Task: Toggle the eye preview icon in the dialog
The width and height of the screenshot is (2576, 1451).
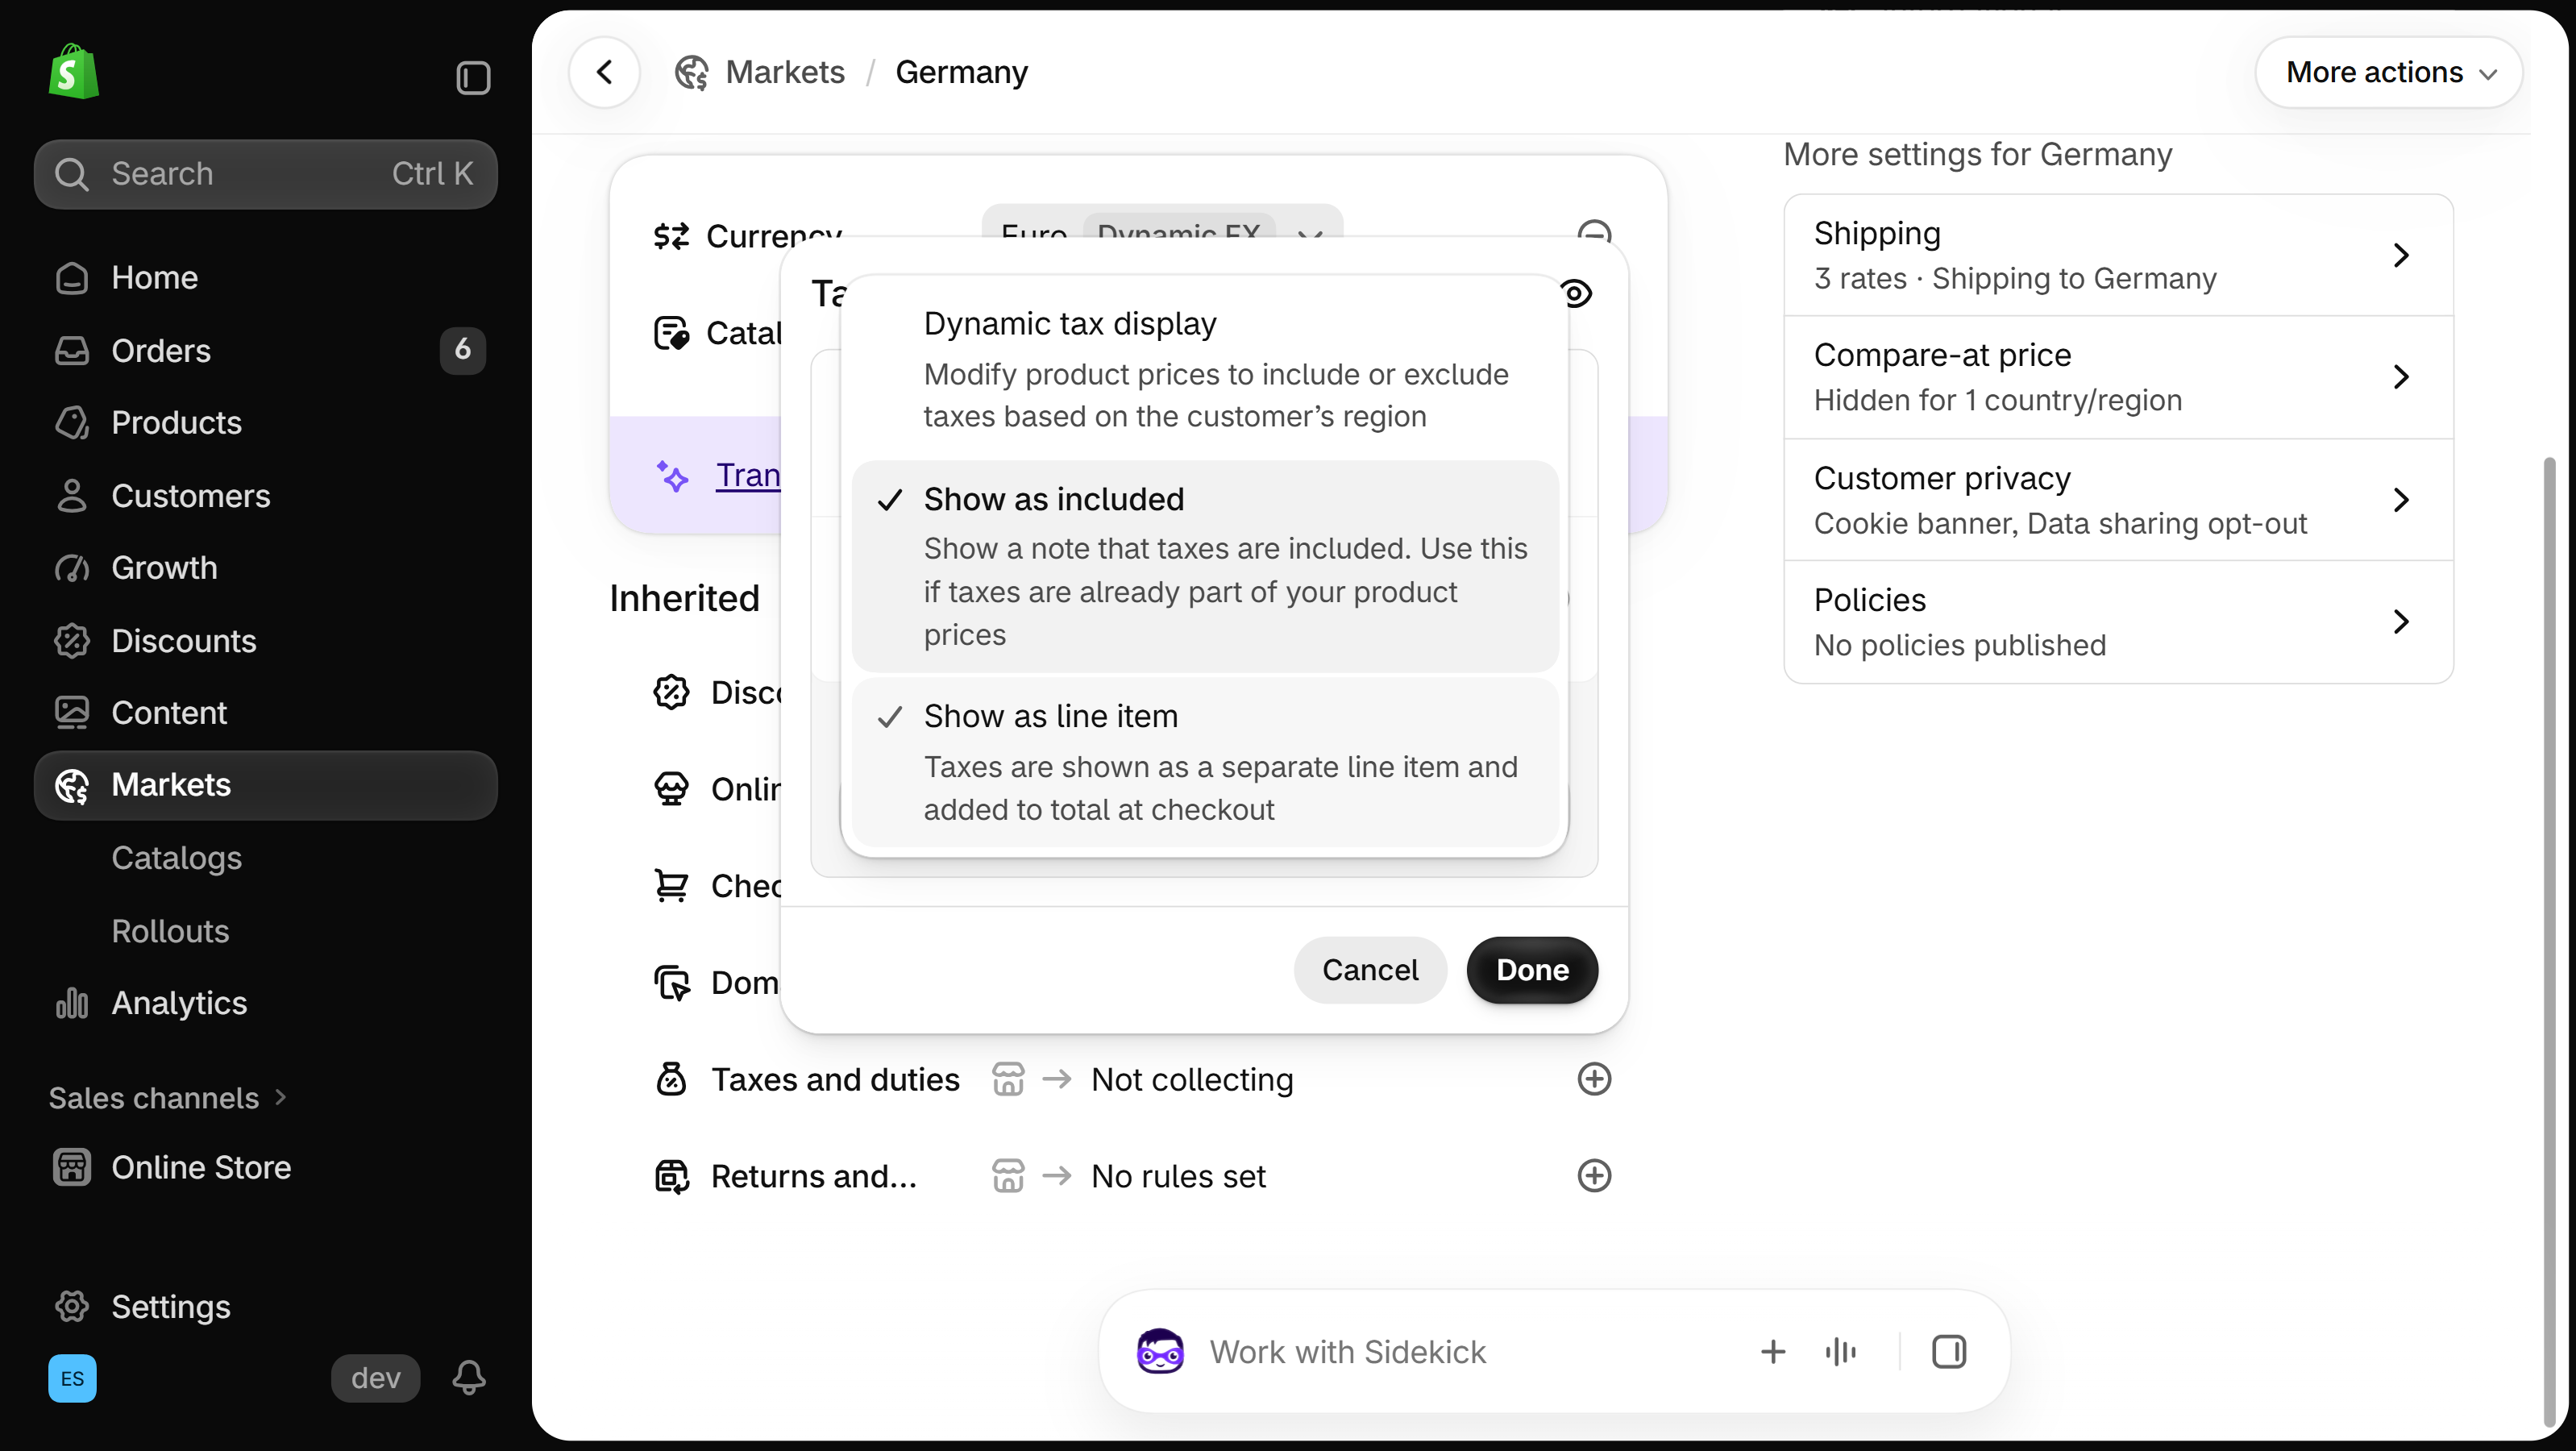Action: [1577, 293]
